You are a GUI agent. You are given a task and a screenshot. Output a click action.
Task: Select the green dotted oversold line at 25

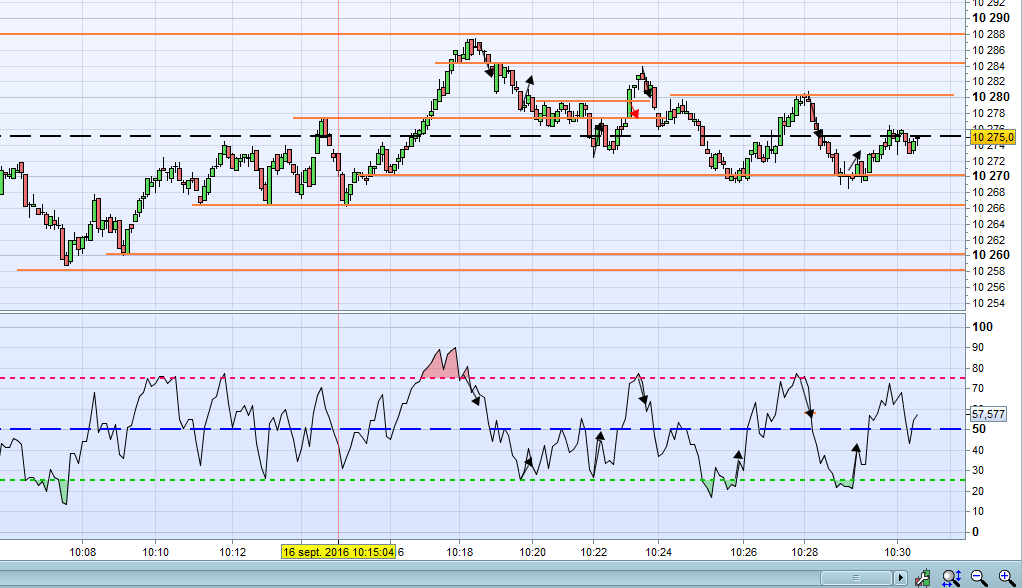[x=482, y=480]
